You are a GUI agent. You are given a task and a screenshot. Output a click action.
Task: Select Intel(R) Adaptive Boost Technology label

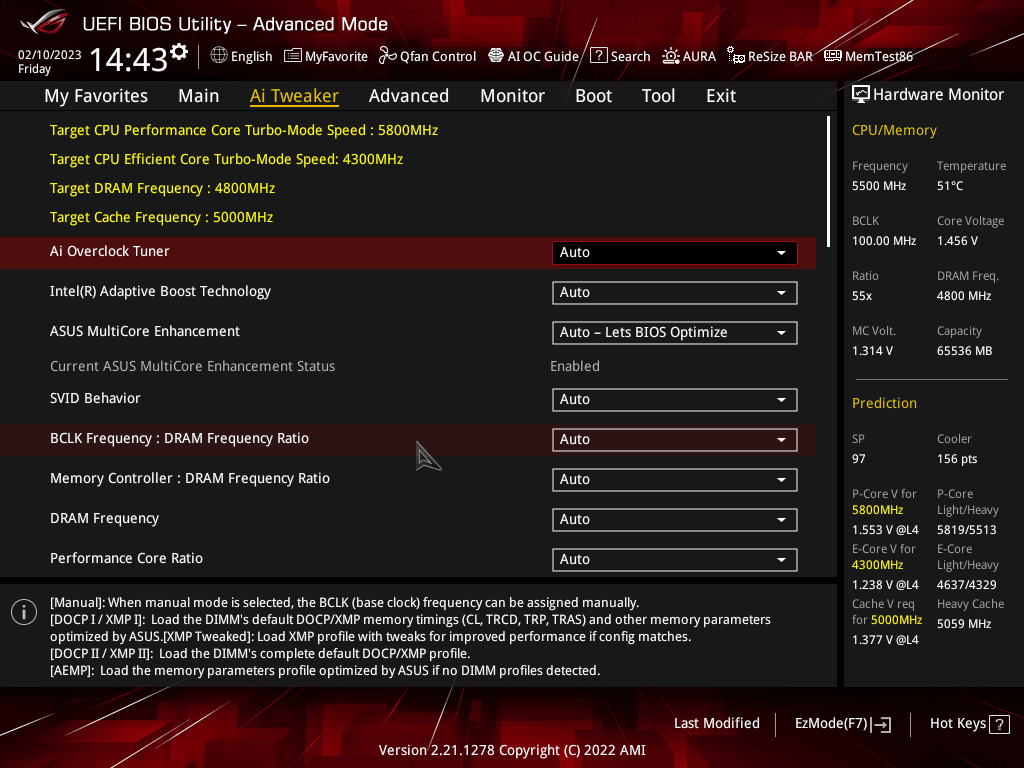(160, 292)
